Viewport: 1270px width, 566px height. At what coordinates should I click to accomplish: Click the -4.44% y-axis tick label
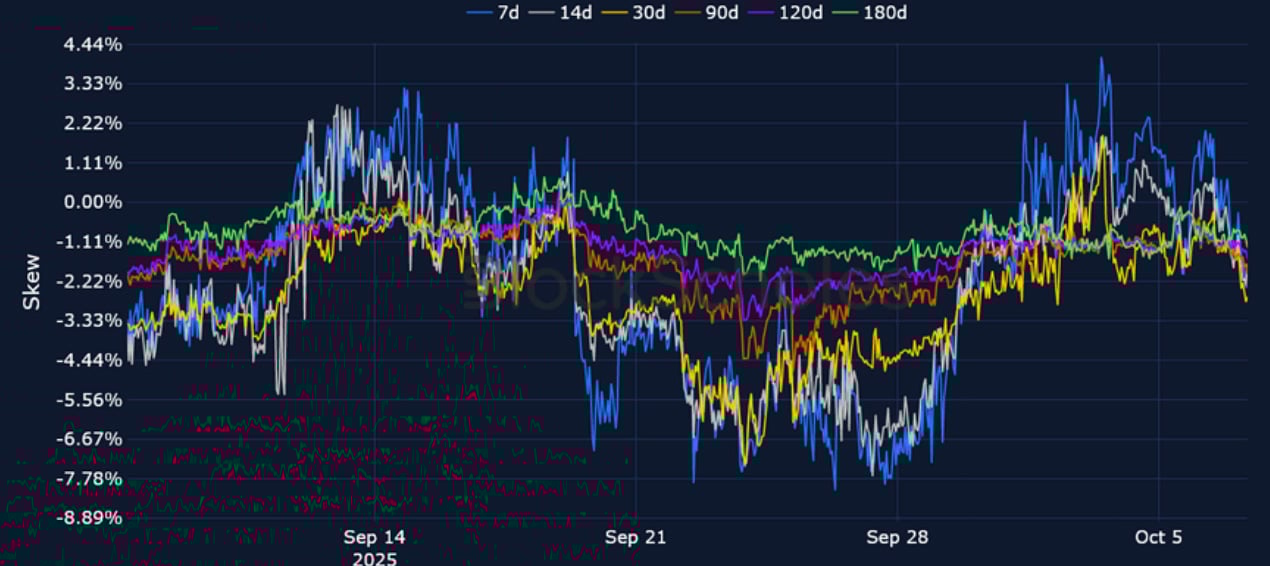[x=89, y=360]
